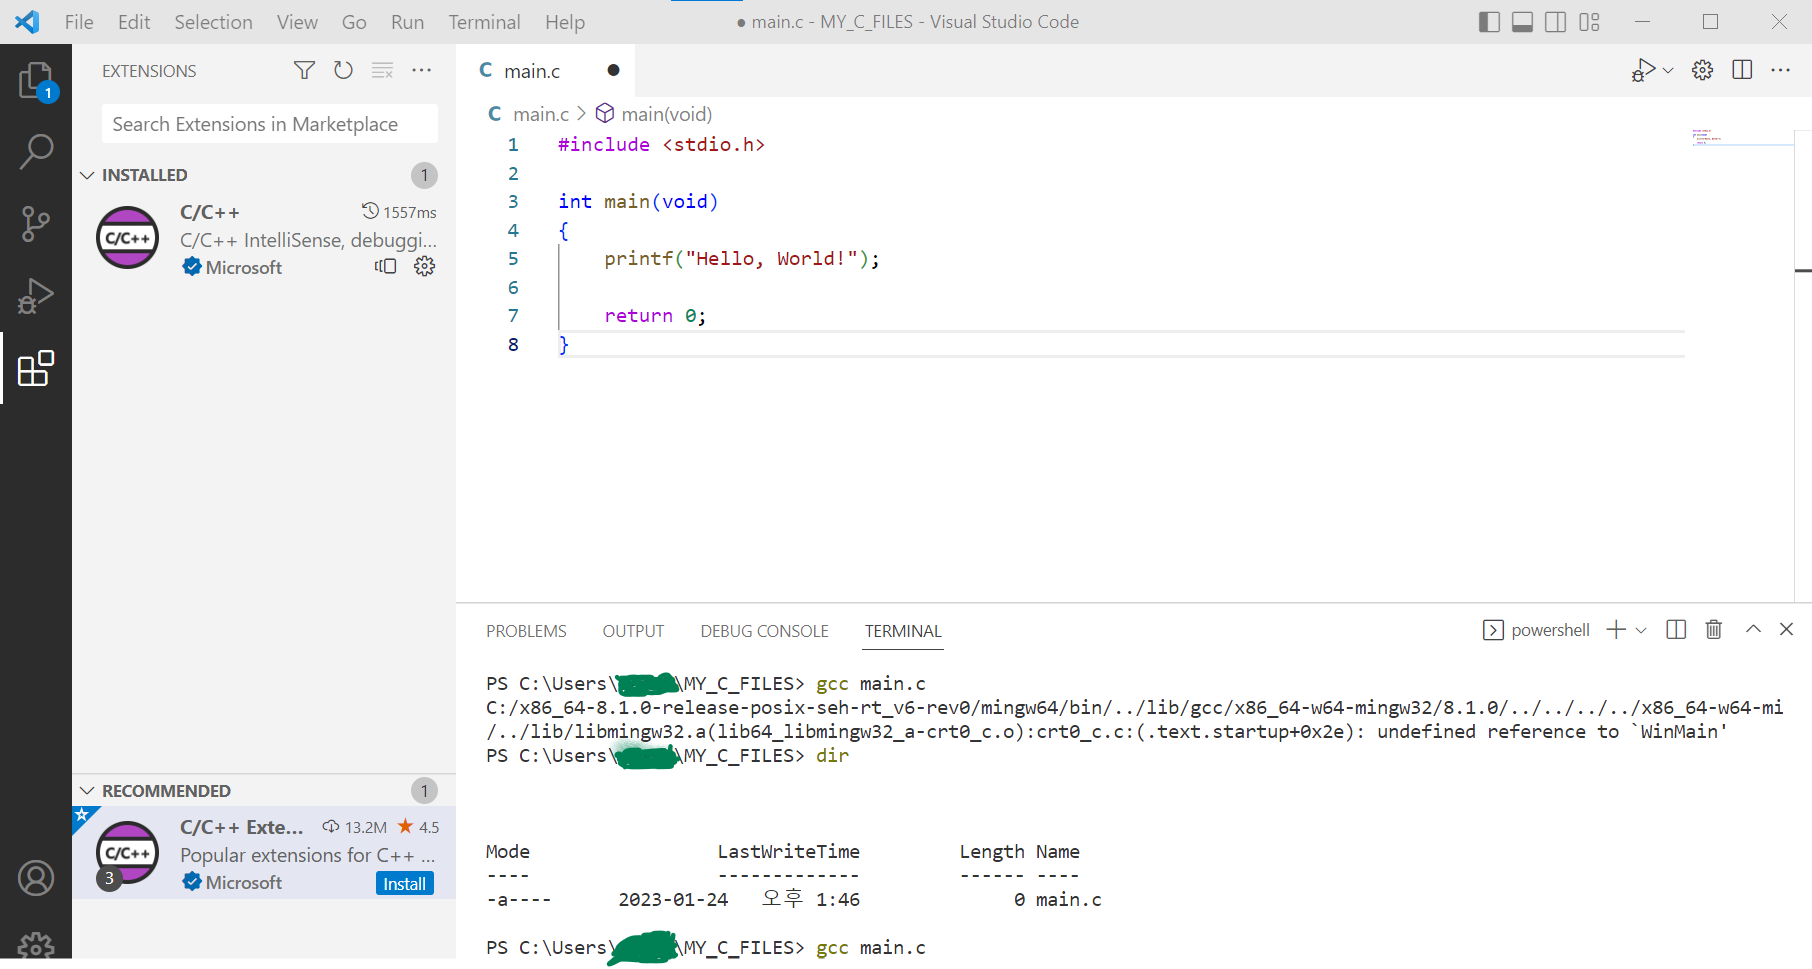Open the Terminal menu
The width and height of the screenshot is (1812, 969).
click(x=484, y=22)
